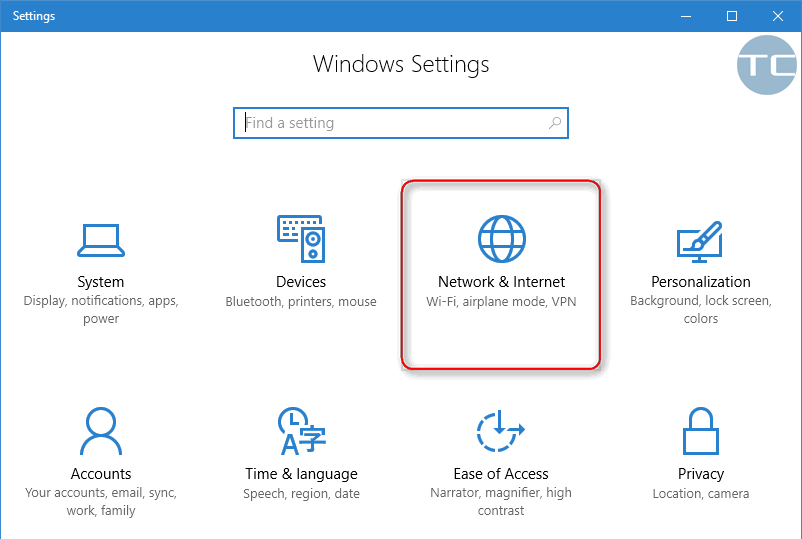Click 'Bluetooth, printers, mouse' description
802x539 pixels.
click(301, 302)
